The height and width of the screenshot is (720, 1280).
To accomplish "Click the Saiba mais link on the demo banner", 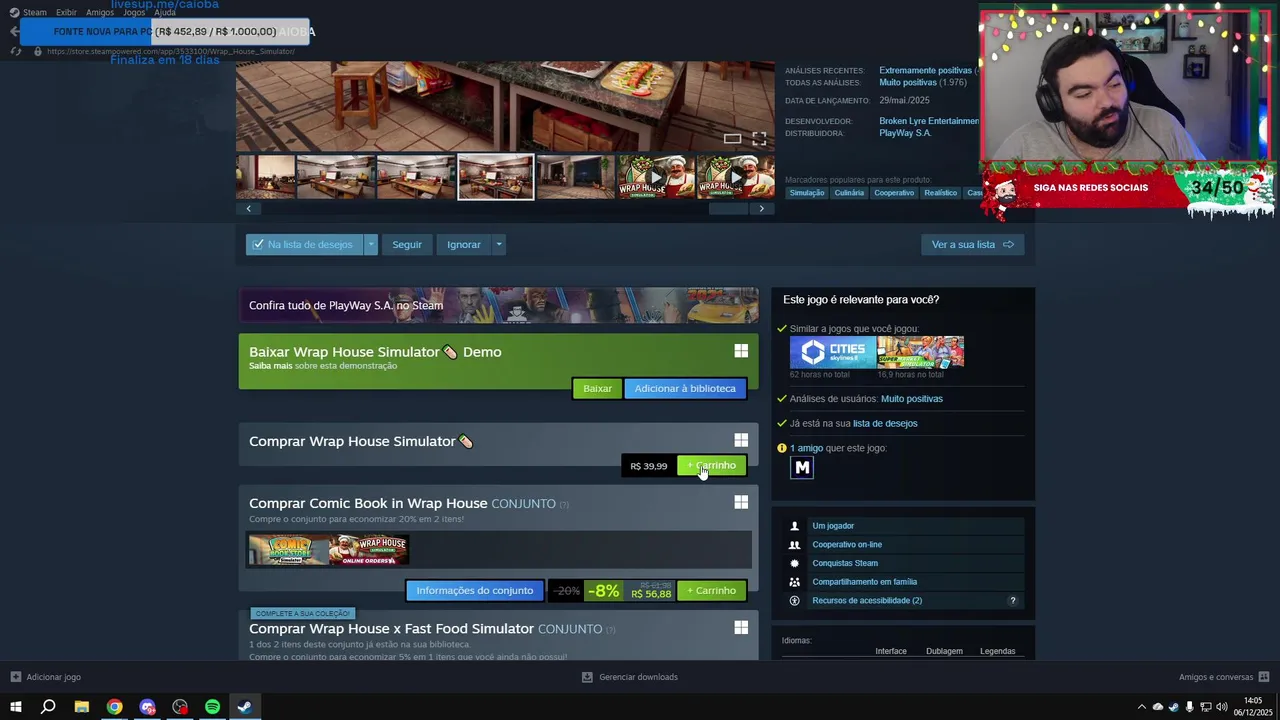I will (x=270, y=366).
